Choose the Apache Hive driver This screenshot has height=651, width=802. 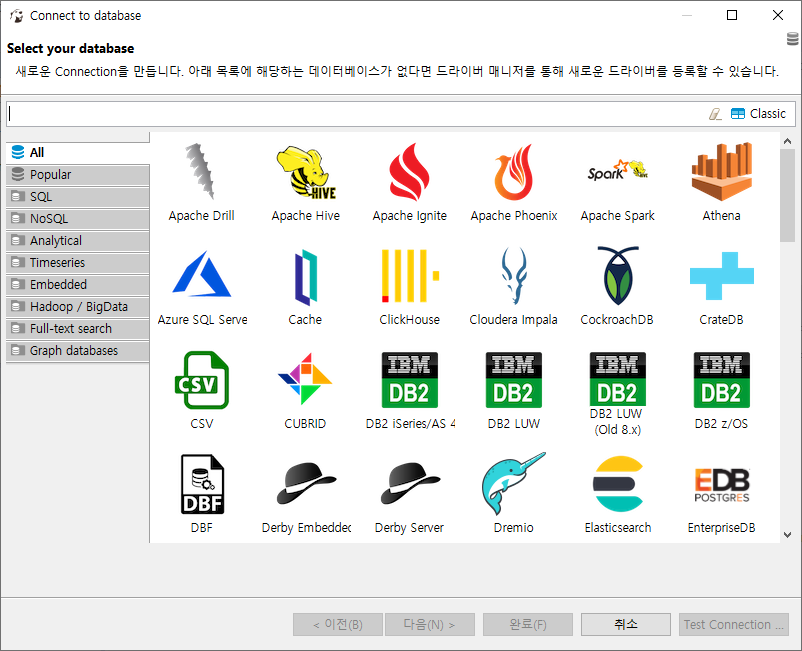(306, 172)
